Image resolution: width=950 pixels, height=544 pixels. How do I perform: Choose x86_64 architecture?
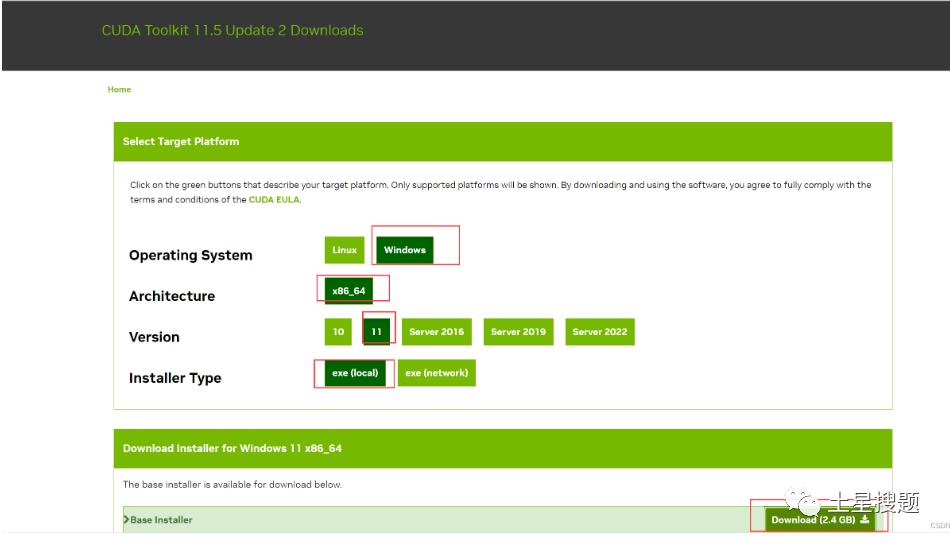click(x=348, y=290)
